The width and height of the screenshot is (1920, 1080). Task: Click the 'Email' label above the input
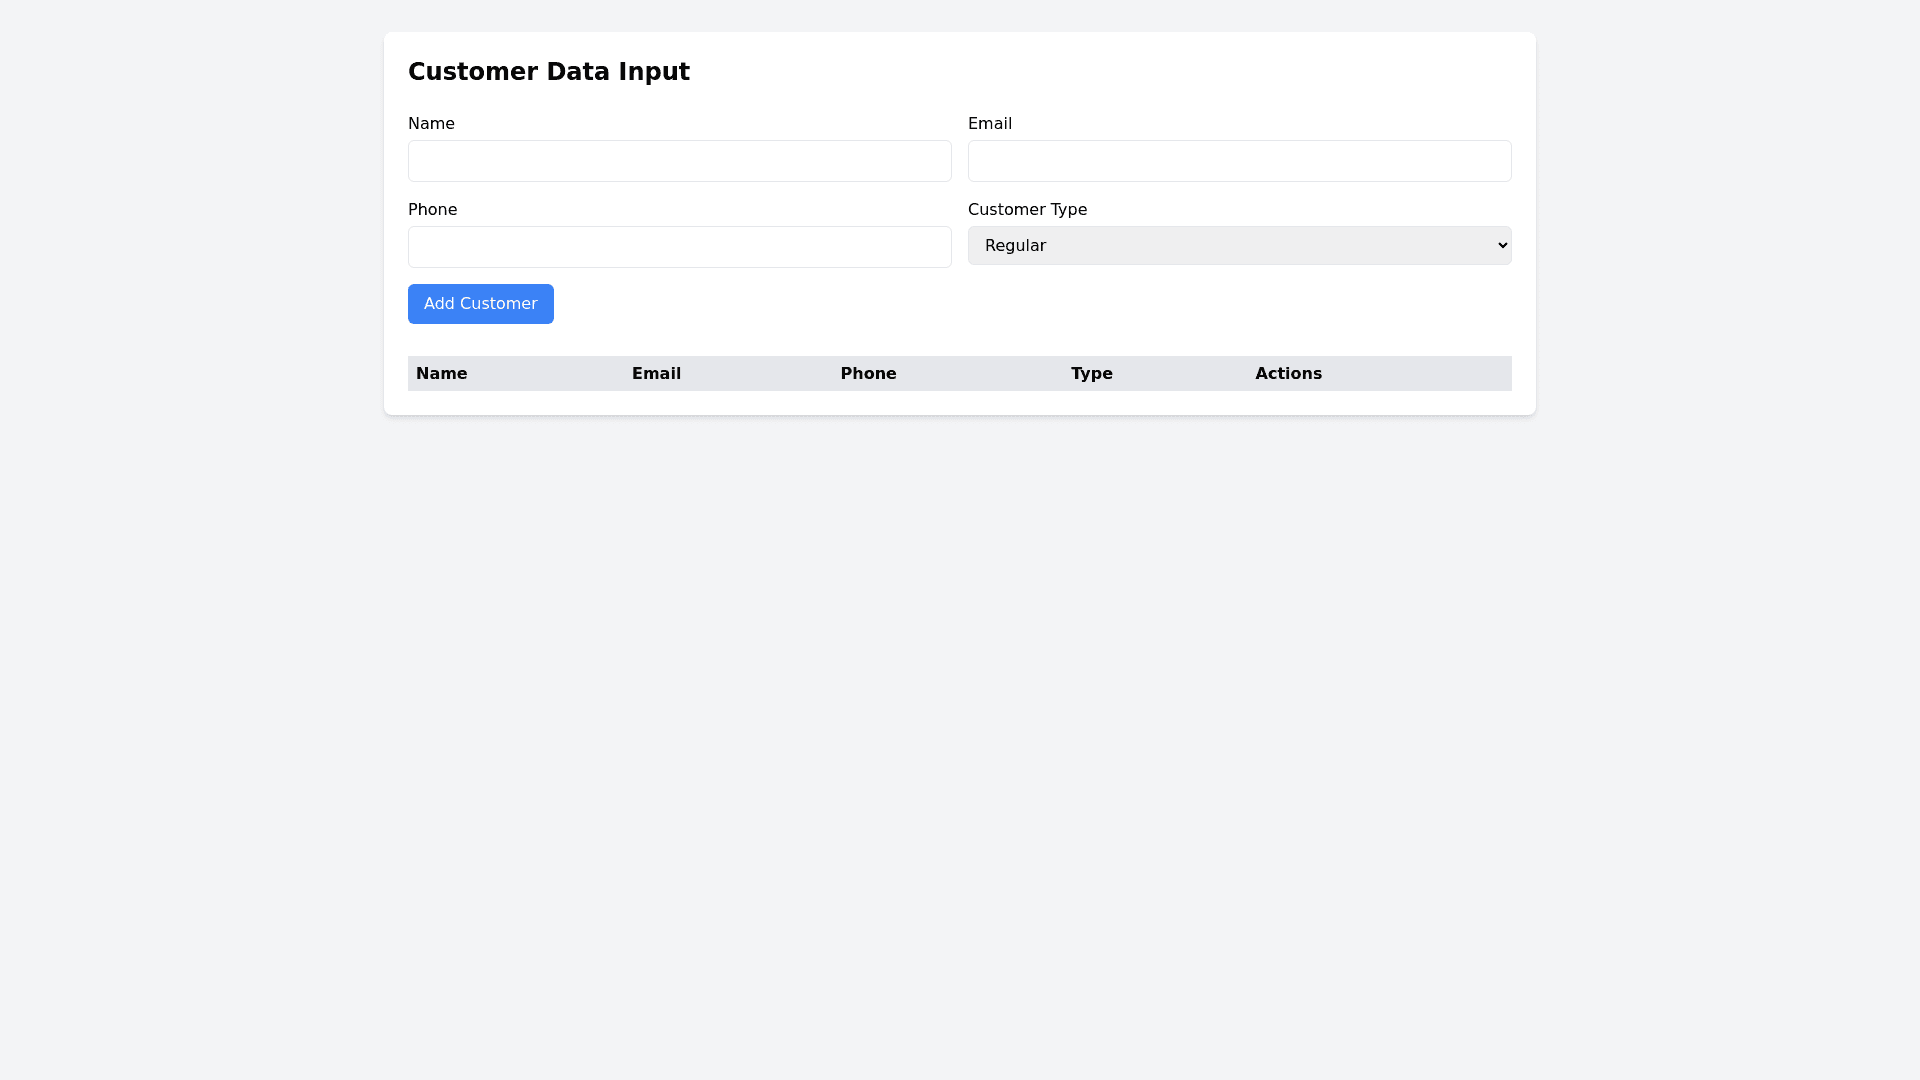coord(989,124)
